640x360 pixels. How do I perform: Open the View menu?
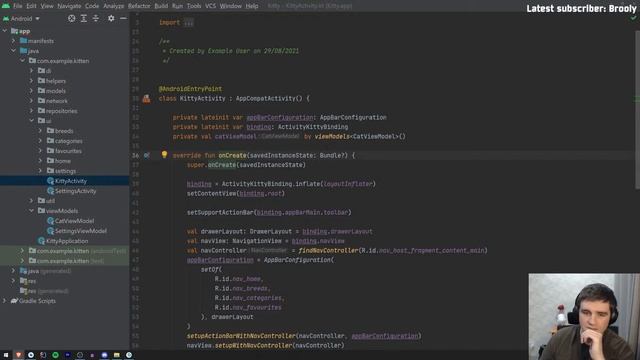coord(47,6)
